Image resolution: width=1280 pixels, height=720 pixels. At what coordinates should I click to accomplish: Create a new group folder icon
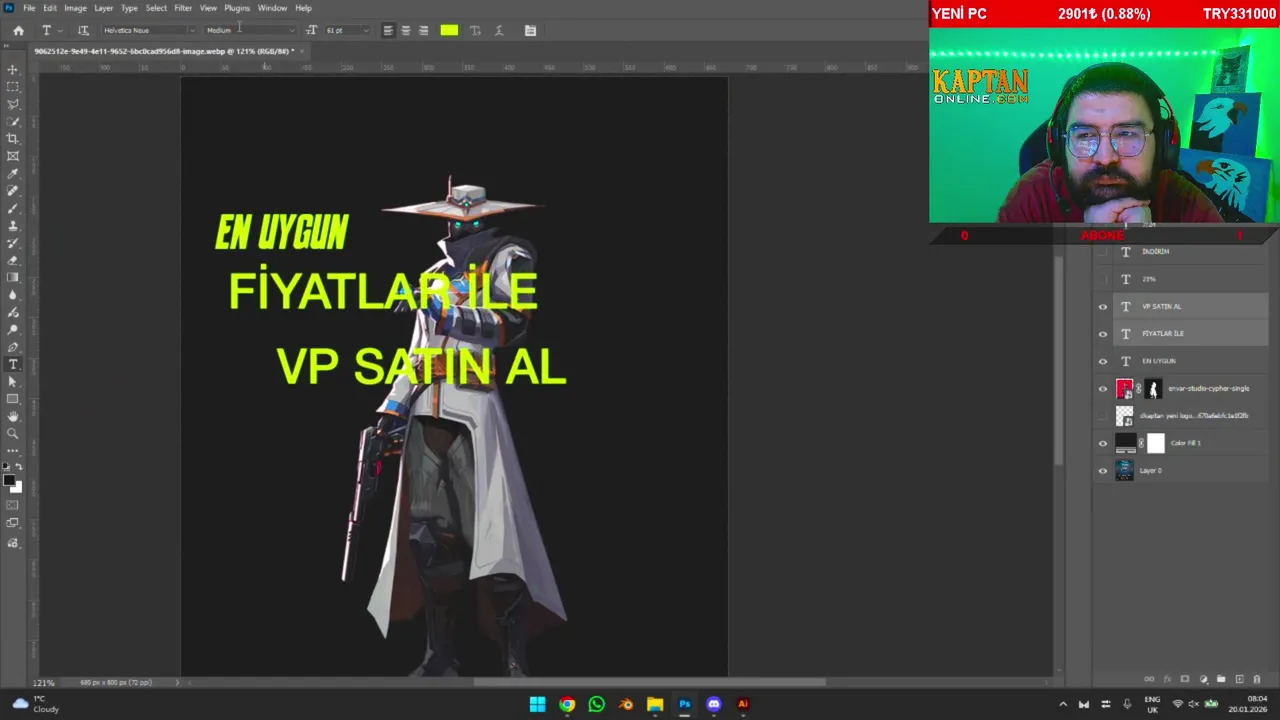click(x=1221, y=679)
